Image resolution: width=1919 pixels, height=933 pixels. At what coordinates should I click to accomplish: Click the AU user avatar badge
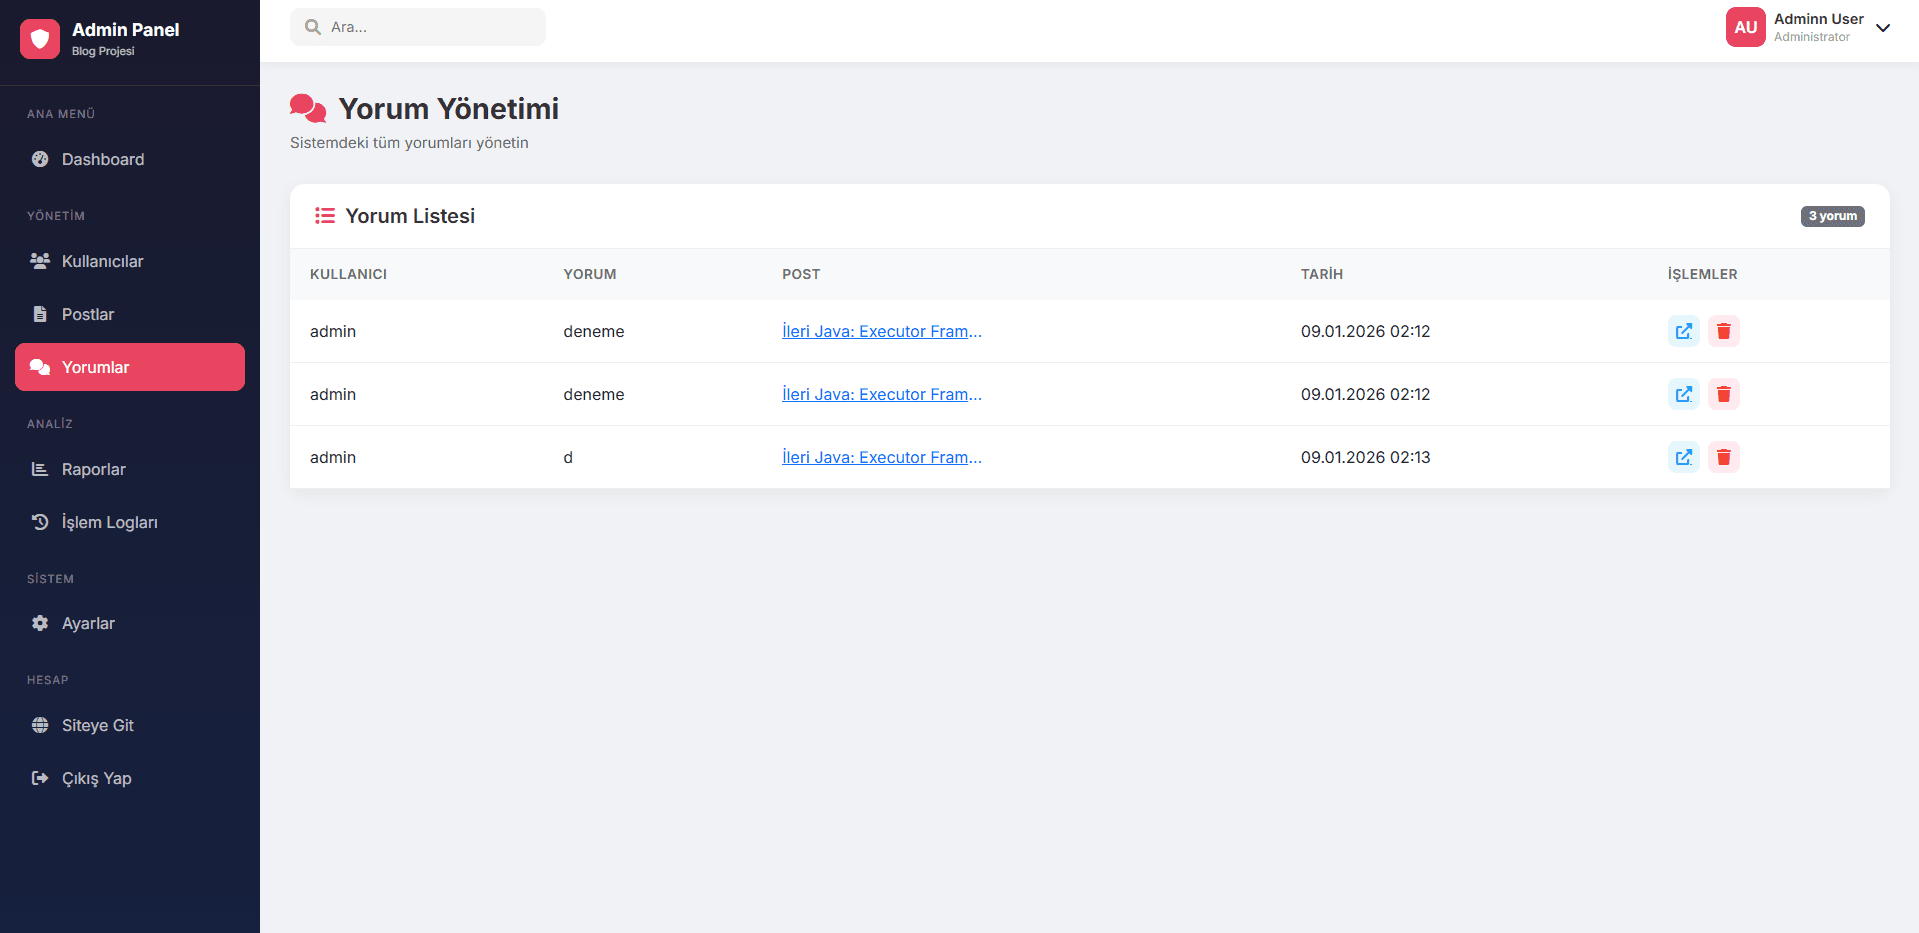[x=1745, y=27]
